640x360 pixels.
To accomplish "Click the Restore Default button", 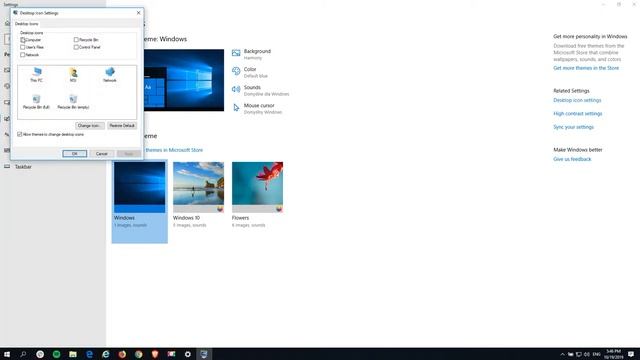I will 122,126.
